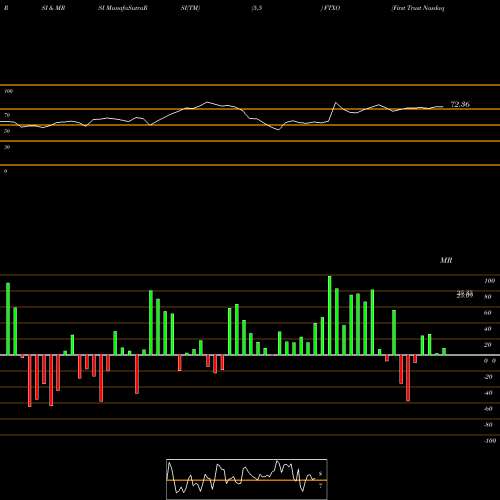Image resolution: width=500 pixels, height=500 pixels.
Task: Click the '100' label on RSI axis
Action: tap(9, 91)
